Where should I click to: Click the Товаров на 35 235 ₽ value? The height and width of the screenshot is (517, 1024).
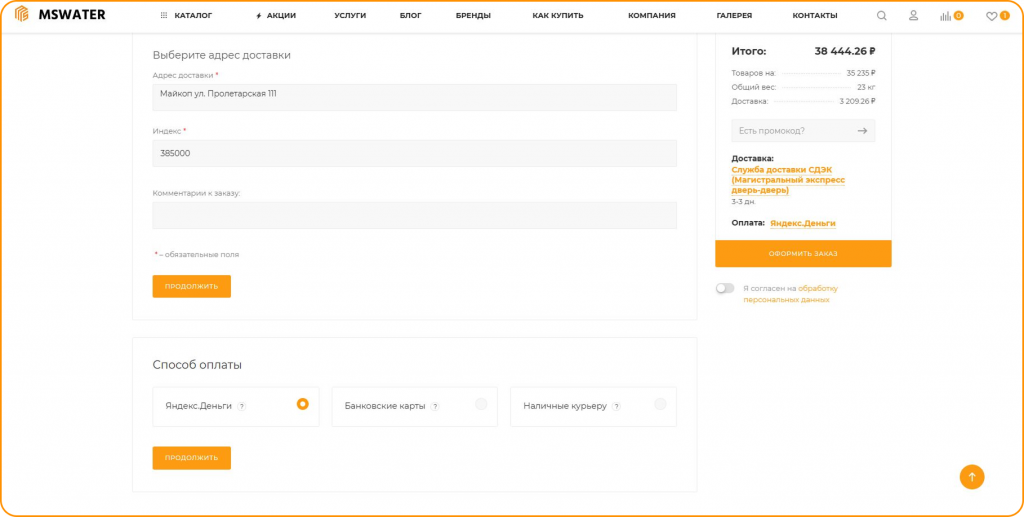(x=861, y=73)
